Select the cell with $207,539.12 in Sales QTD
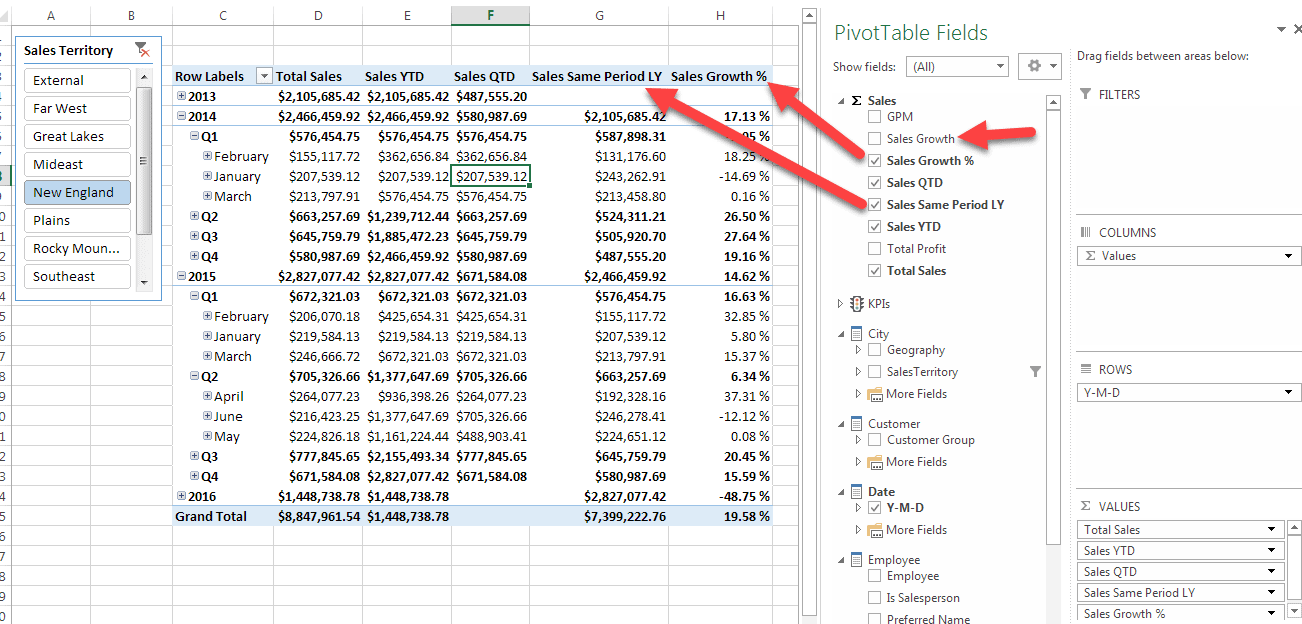This screenshot has width=1302, height=624. [490, 176]
